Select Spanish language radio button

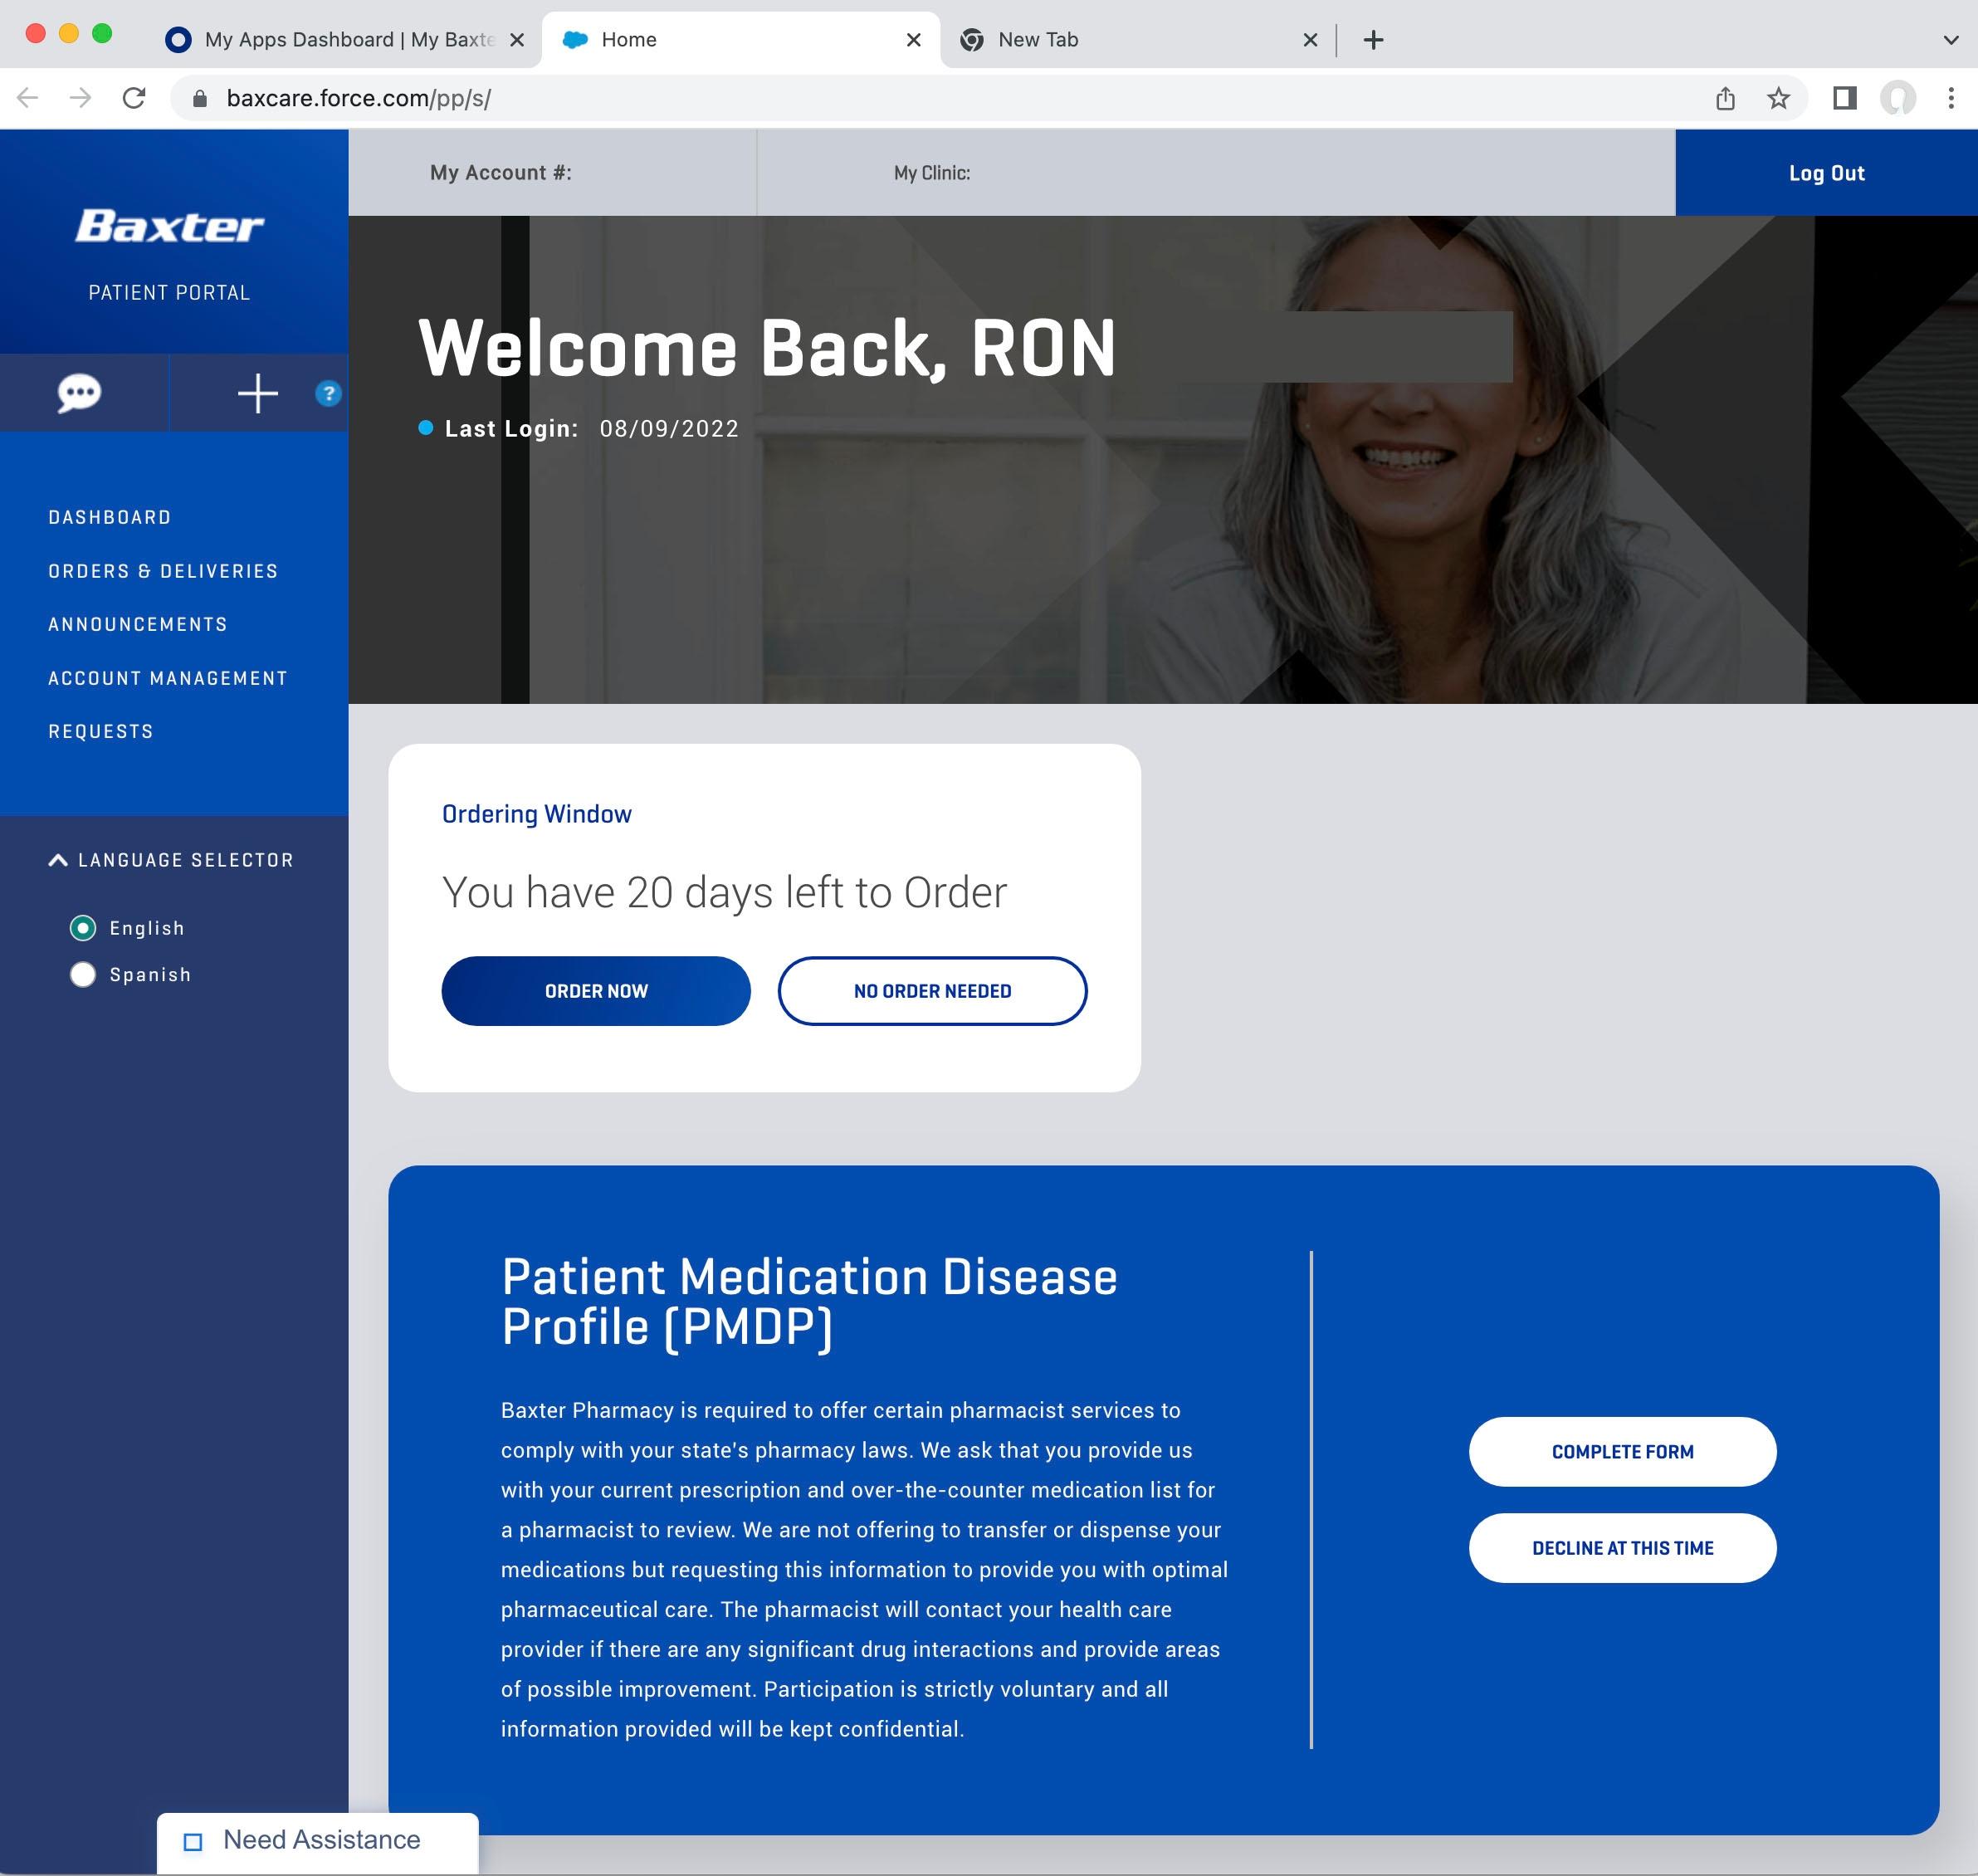[83, 974]
